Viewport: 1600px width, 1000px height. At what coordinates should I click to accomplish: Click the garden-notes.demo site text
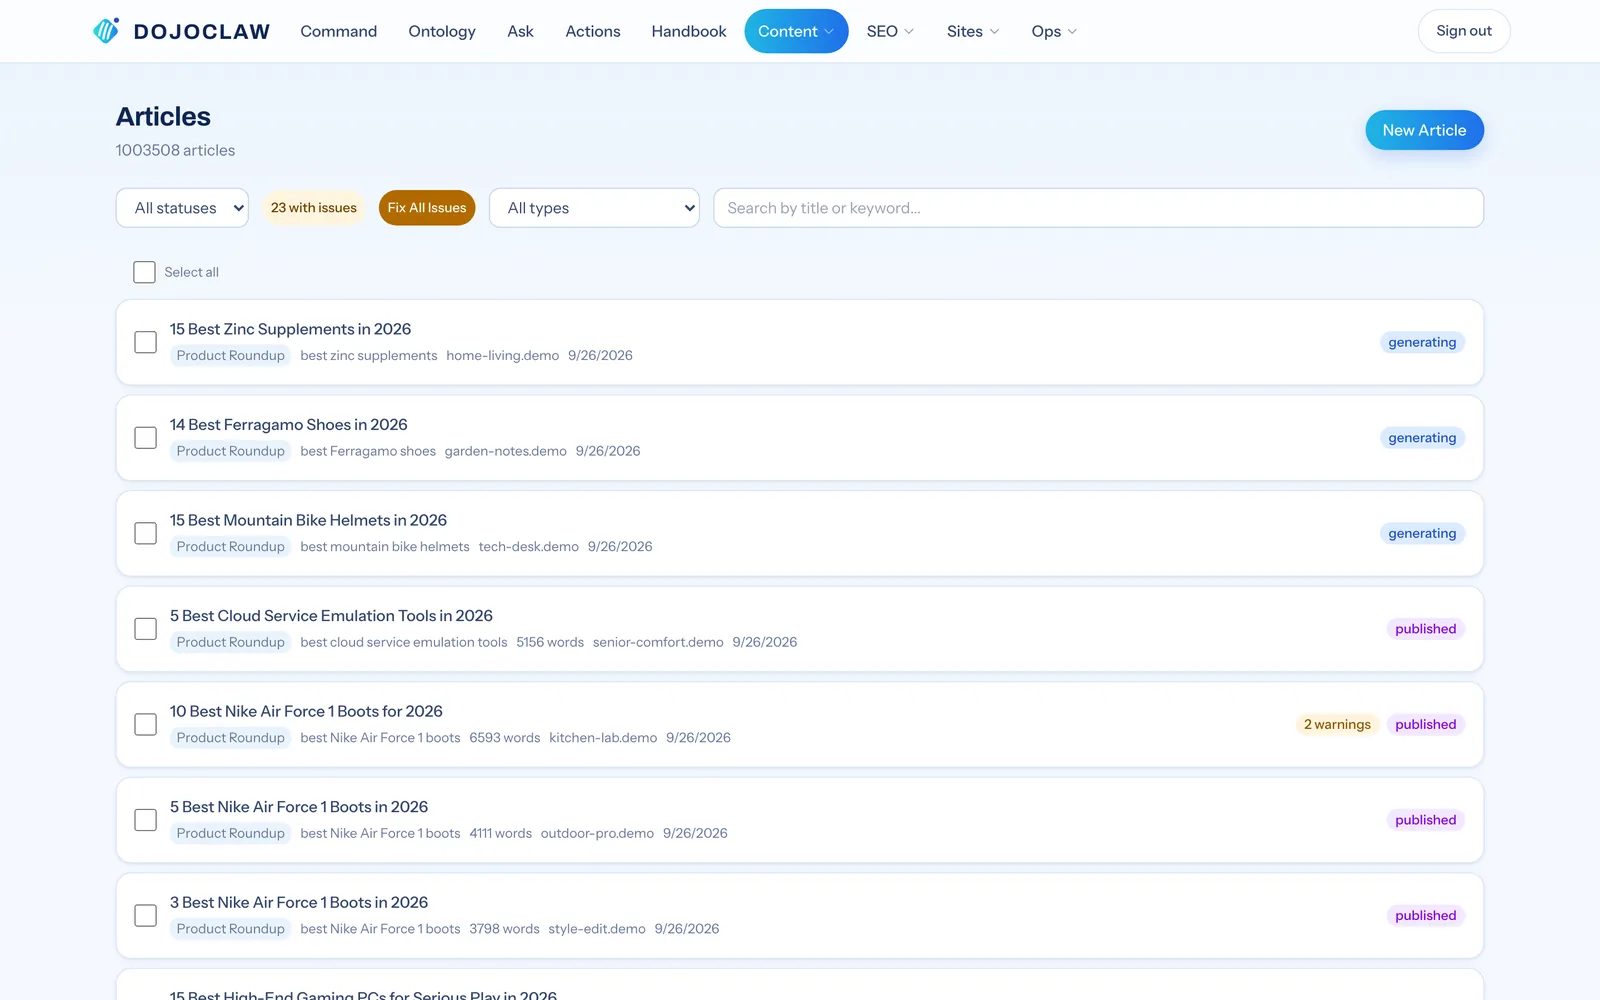tap(506, 451)
